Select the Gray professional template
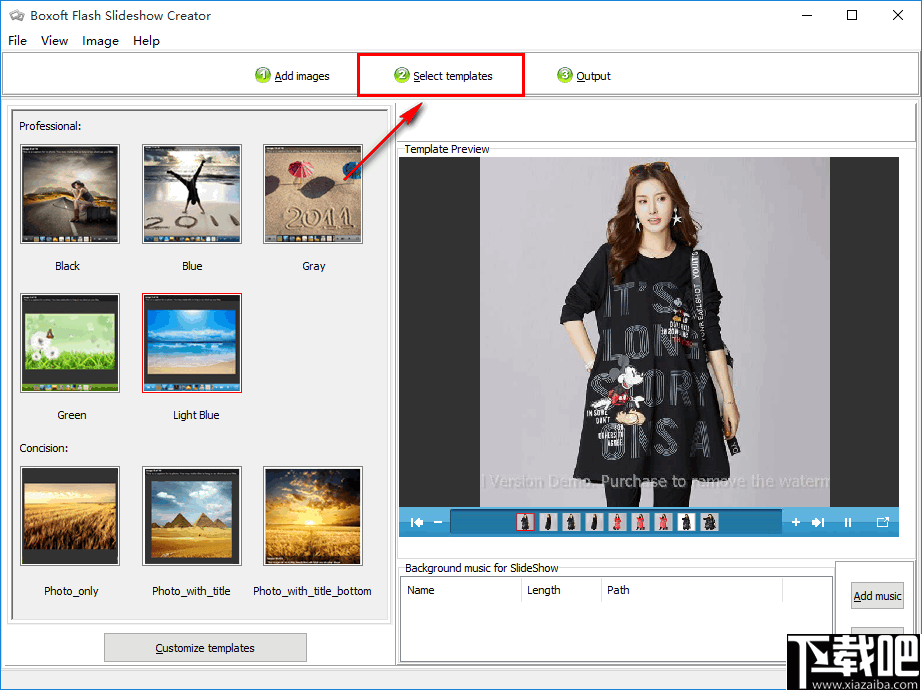 tap(313, 193)
